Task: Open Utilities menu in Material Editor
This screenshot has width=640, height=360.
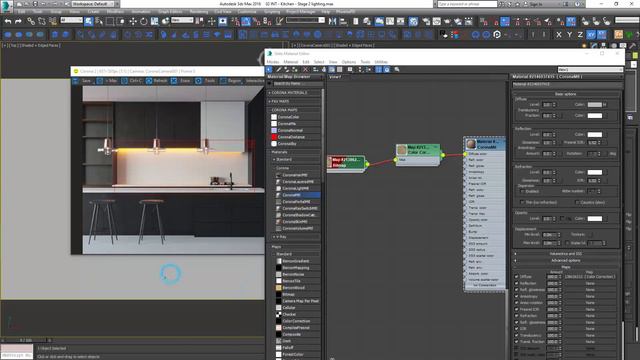Action: click(x=381, y=62)
